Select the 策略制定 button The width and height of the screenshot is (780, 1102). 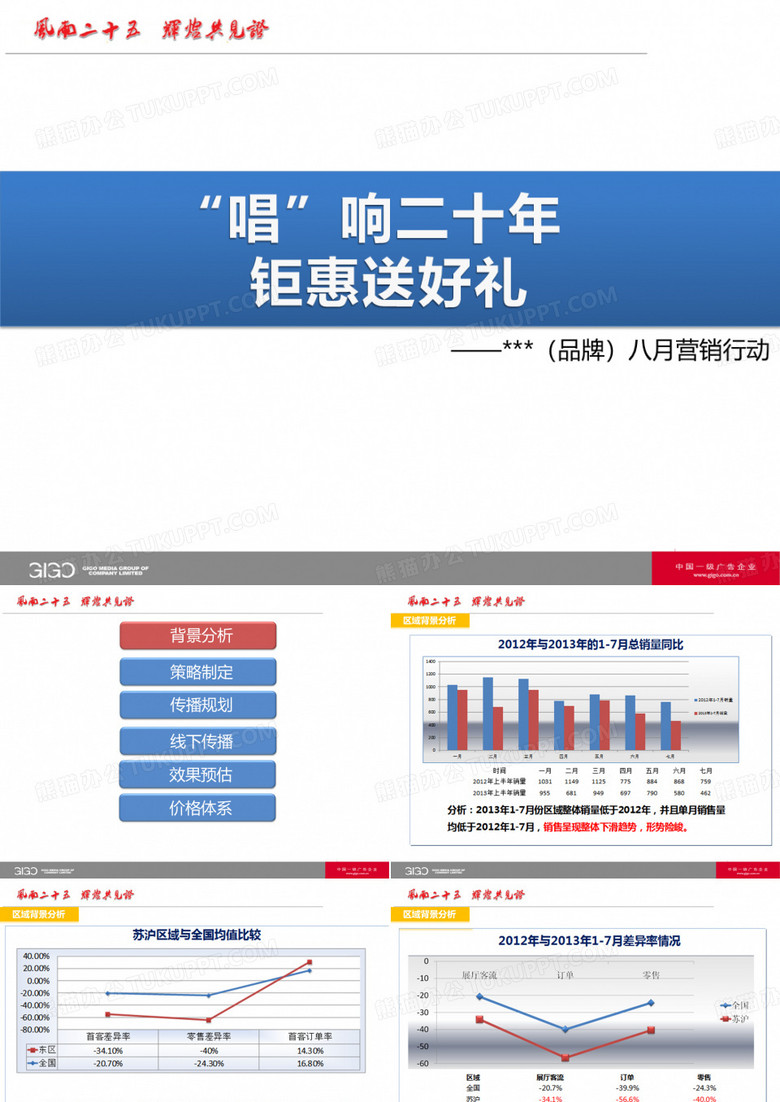click(x=198, y=672)
